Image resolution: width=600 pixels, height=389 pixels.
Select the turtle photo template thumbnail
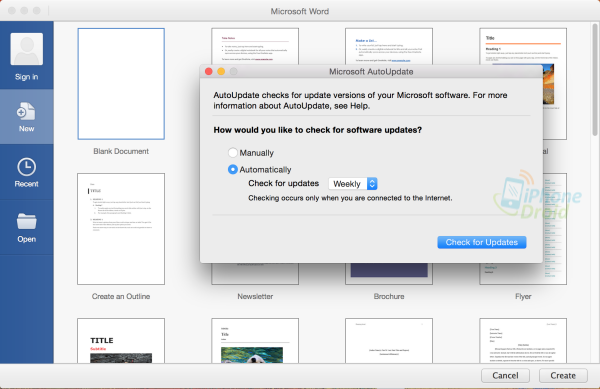click(255, 340)
